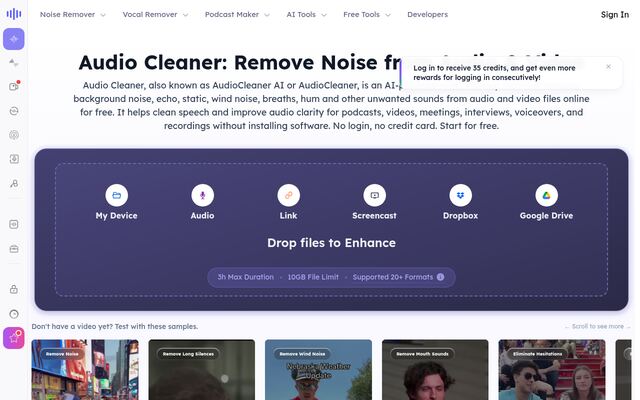Start Screencast recording icon
This screenshot has height=400, width=640.
374,196
